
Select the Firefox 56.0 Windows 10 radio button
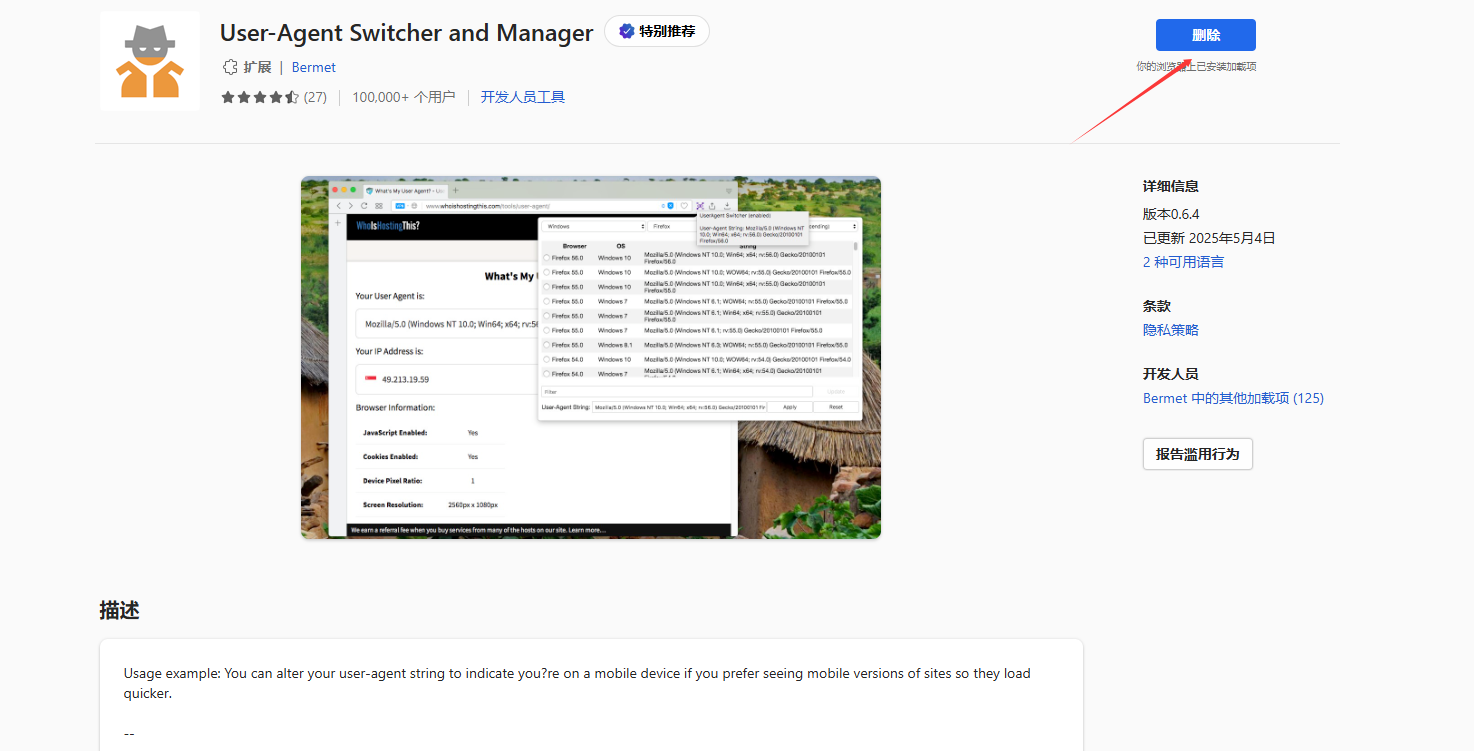[546, 258]
